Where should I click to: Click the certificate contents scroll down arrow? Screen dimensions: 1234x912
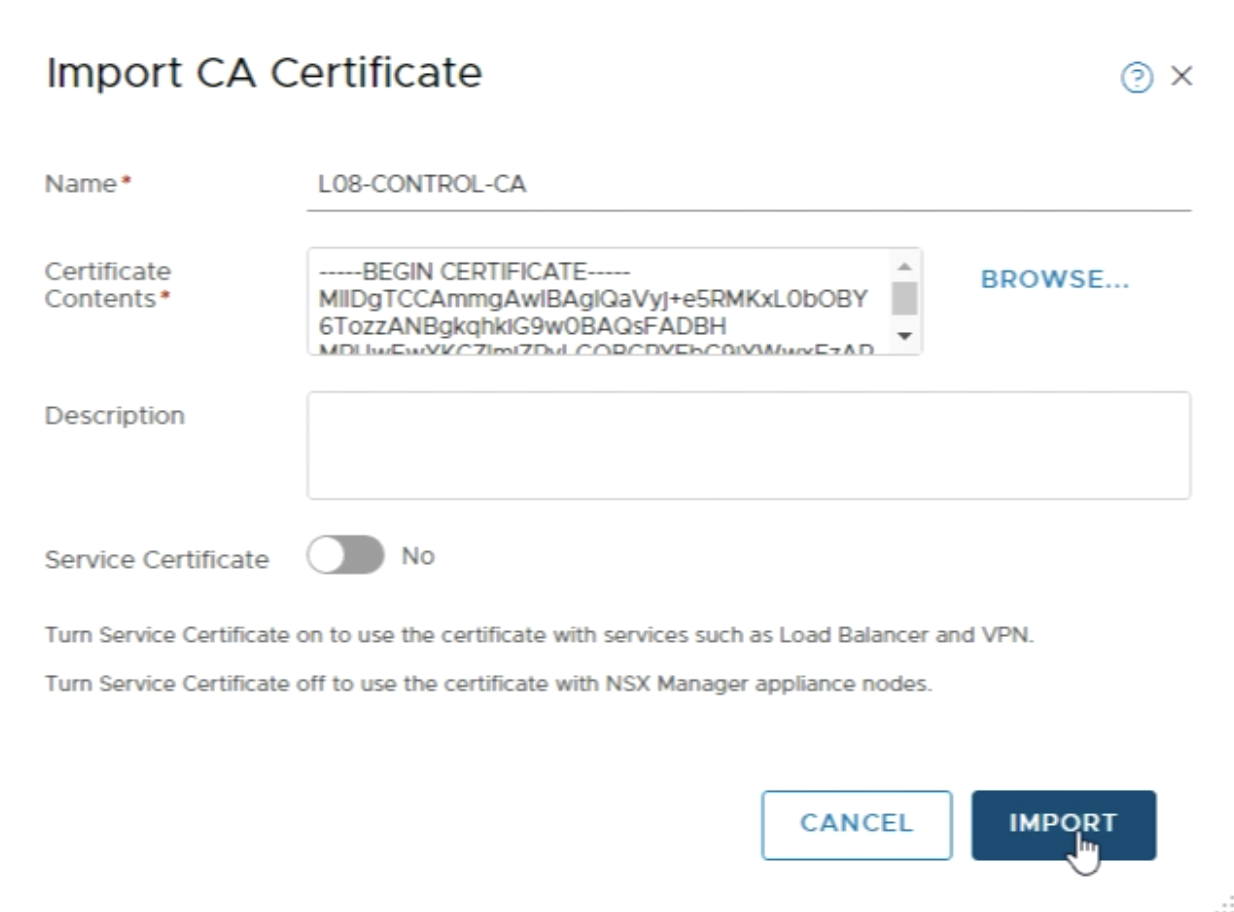point(904,336)
